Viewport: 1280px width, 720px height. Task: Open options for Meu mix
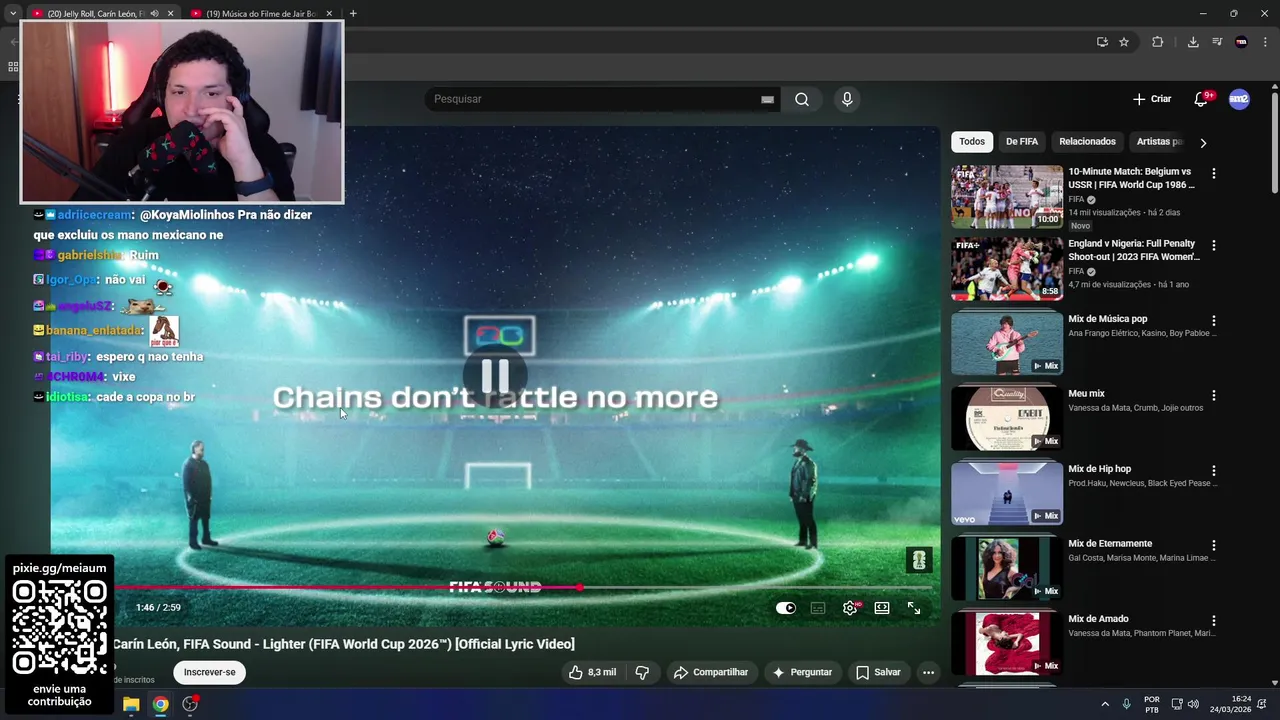pos(1214,395)
